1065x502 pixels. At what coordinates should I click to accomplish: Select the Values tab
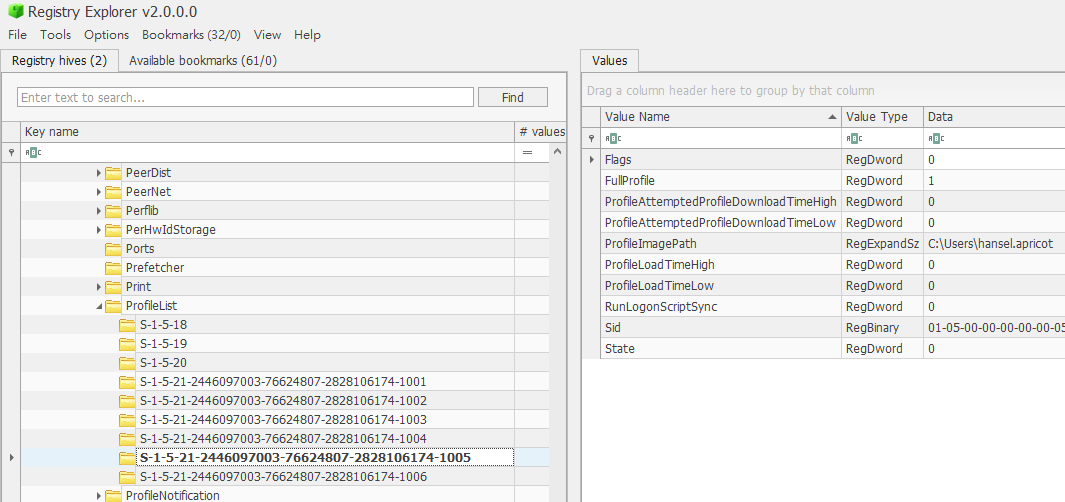click(609, 60)
